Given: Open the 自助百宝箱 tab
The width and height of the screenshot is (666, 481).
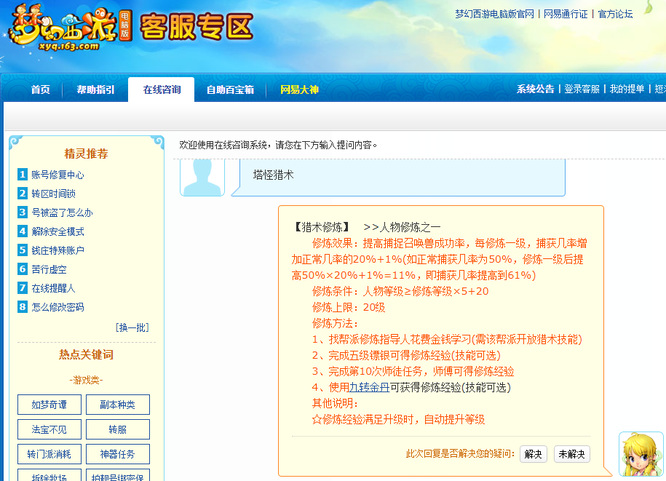Looking at the screenshot, I should pos(230,90).
